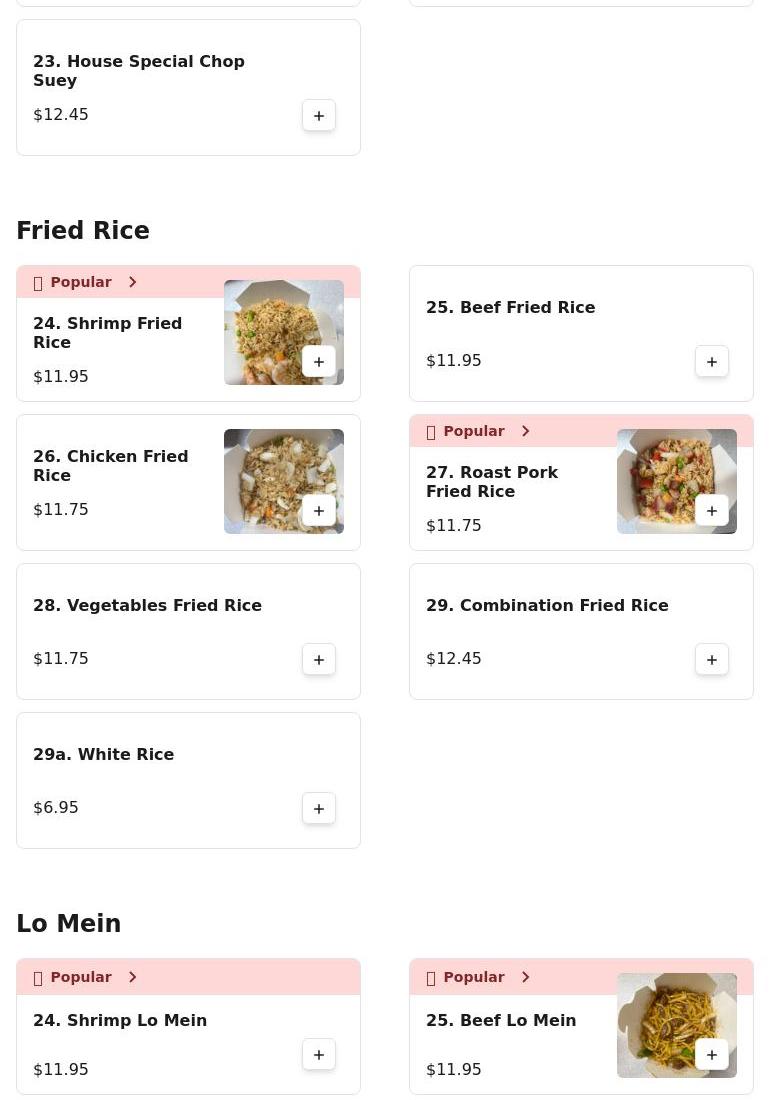770x1100 pixels.
Task: Expand Popular chevron on Shrimp Lo Mein
Action: pyautogui.click(x=133, y=977)
